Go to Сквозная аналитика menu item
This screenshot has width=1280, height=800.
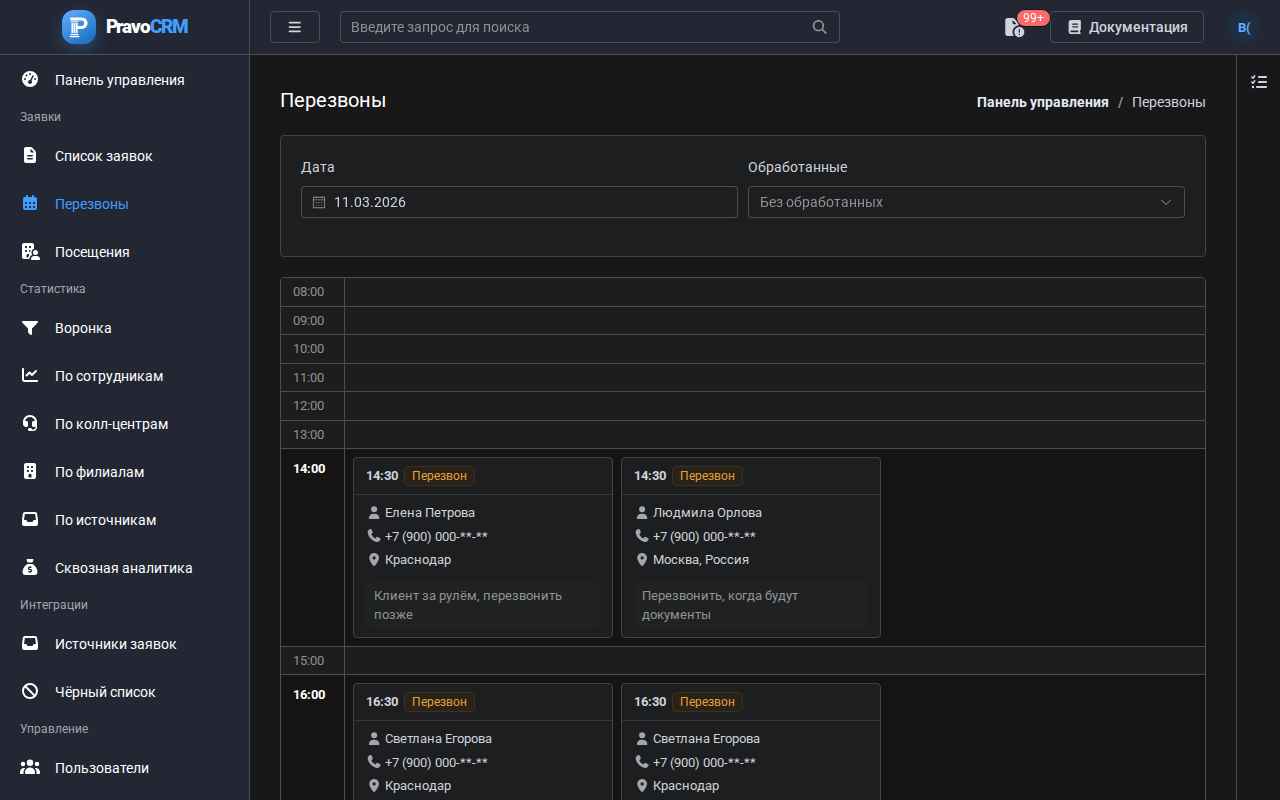click(124, 568)
